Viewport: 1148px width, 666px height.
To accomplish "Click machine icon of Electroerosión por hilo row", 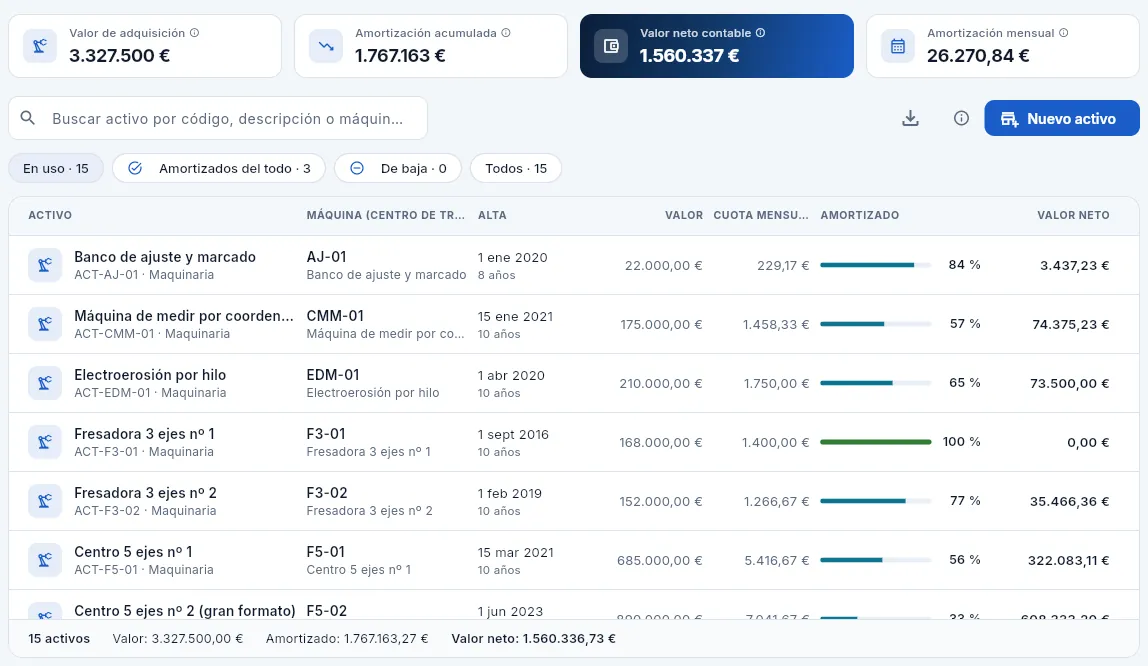I will point(45,383).
